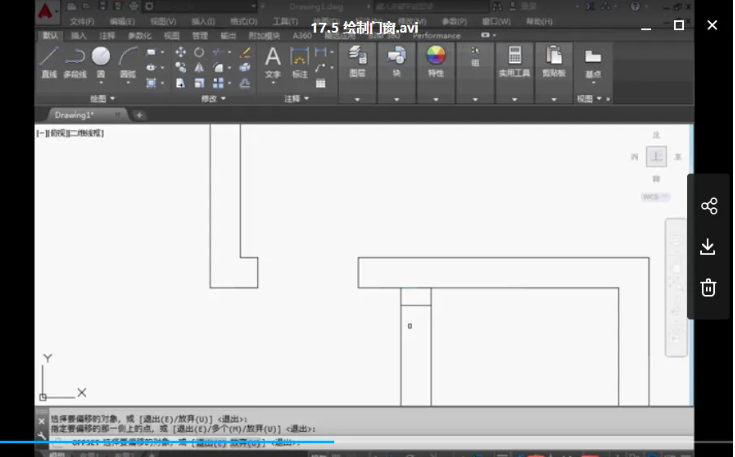Image resolution: width=735 pixels, height=457 pixels.
Task: Open the Insert (插入I) menu
Action: (x=203, y=22)
